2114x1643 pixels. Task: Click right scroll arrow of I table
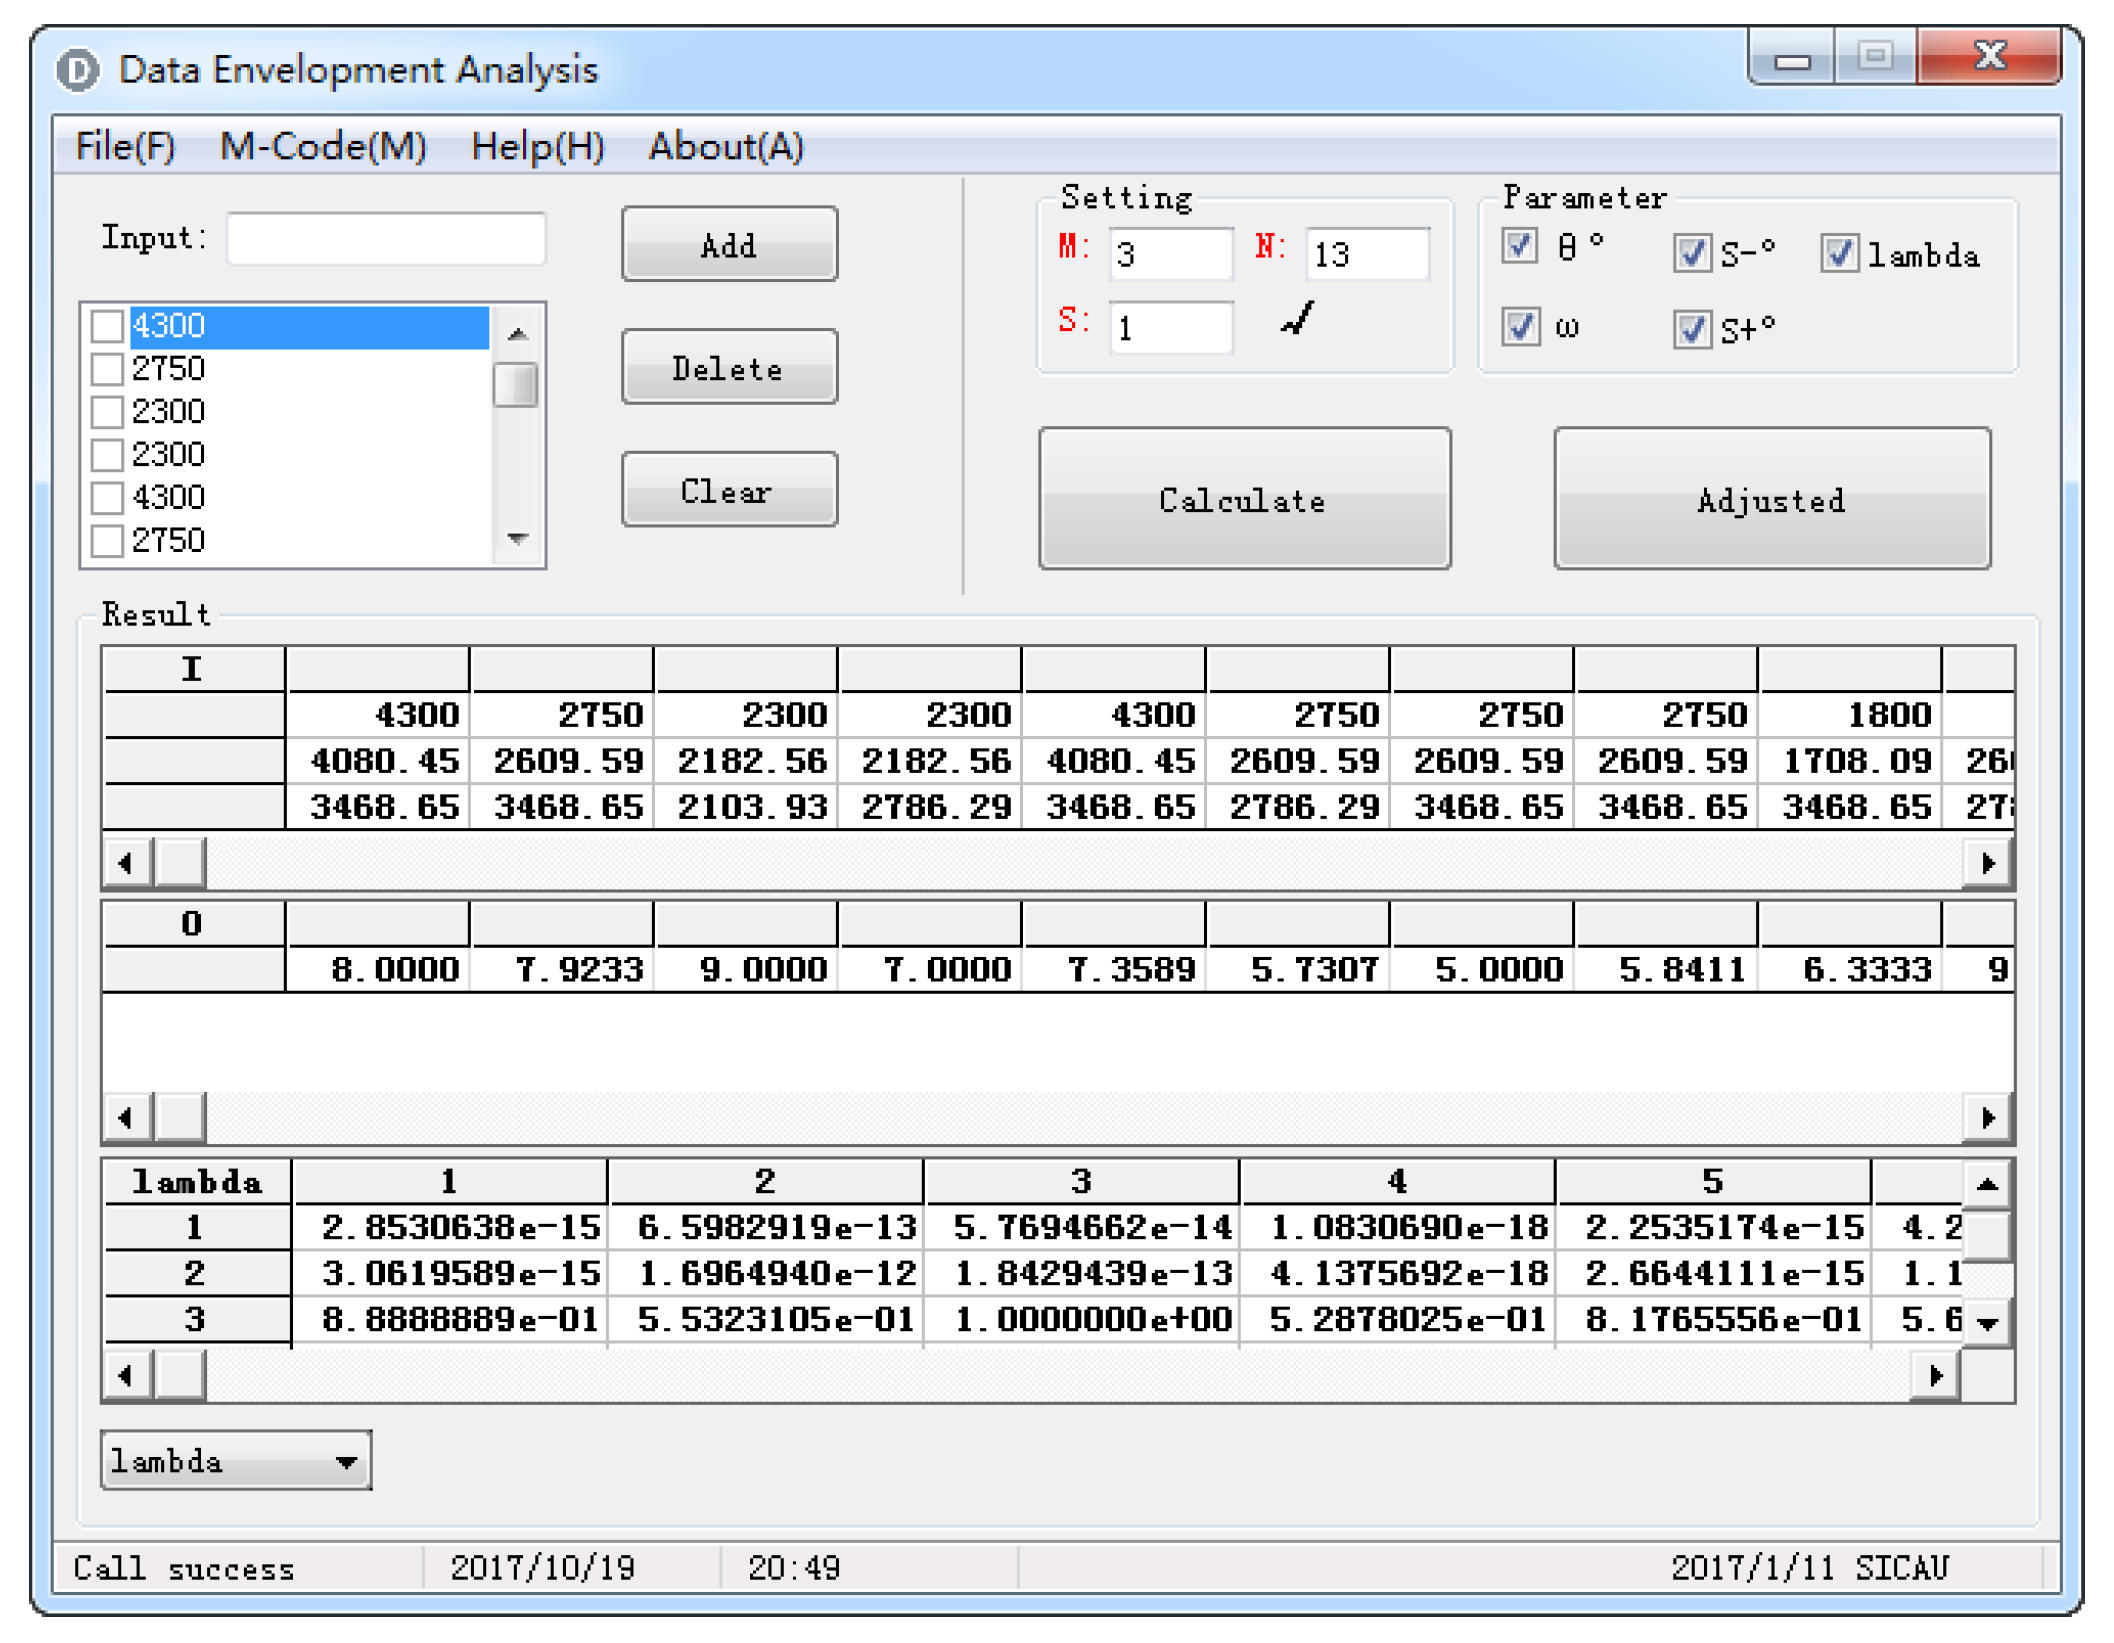(1987, 863)
